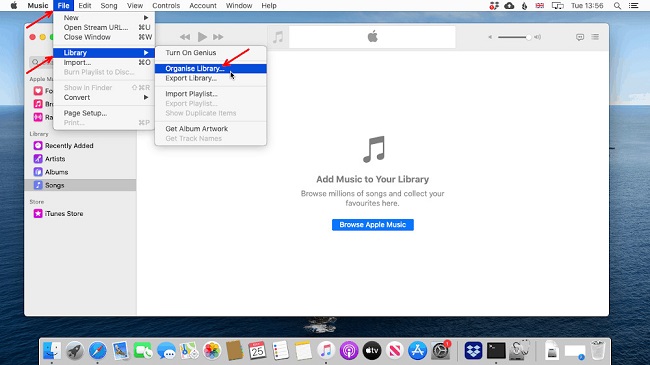Open System Preferences from the dock
This screenshot has width=650, height=365.
pos(440,351)
